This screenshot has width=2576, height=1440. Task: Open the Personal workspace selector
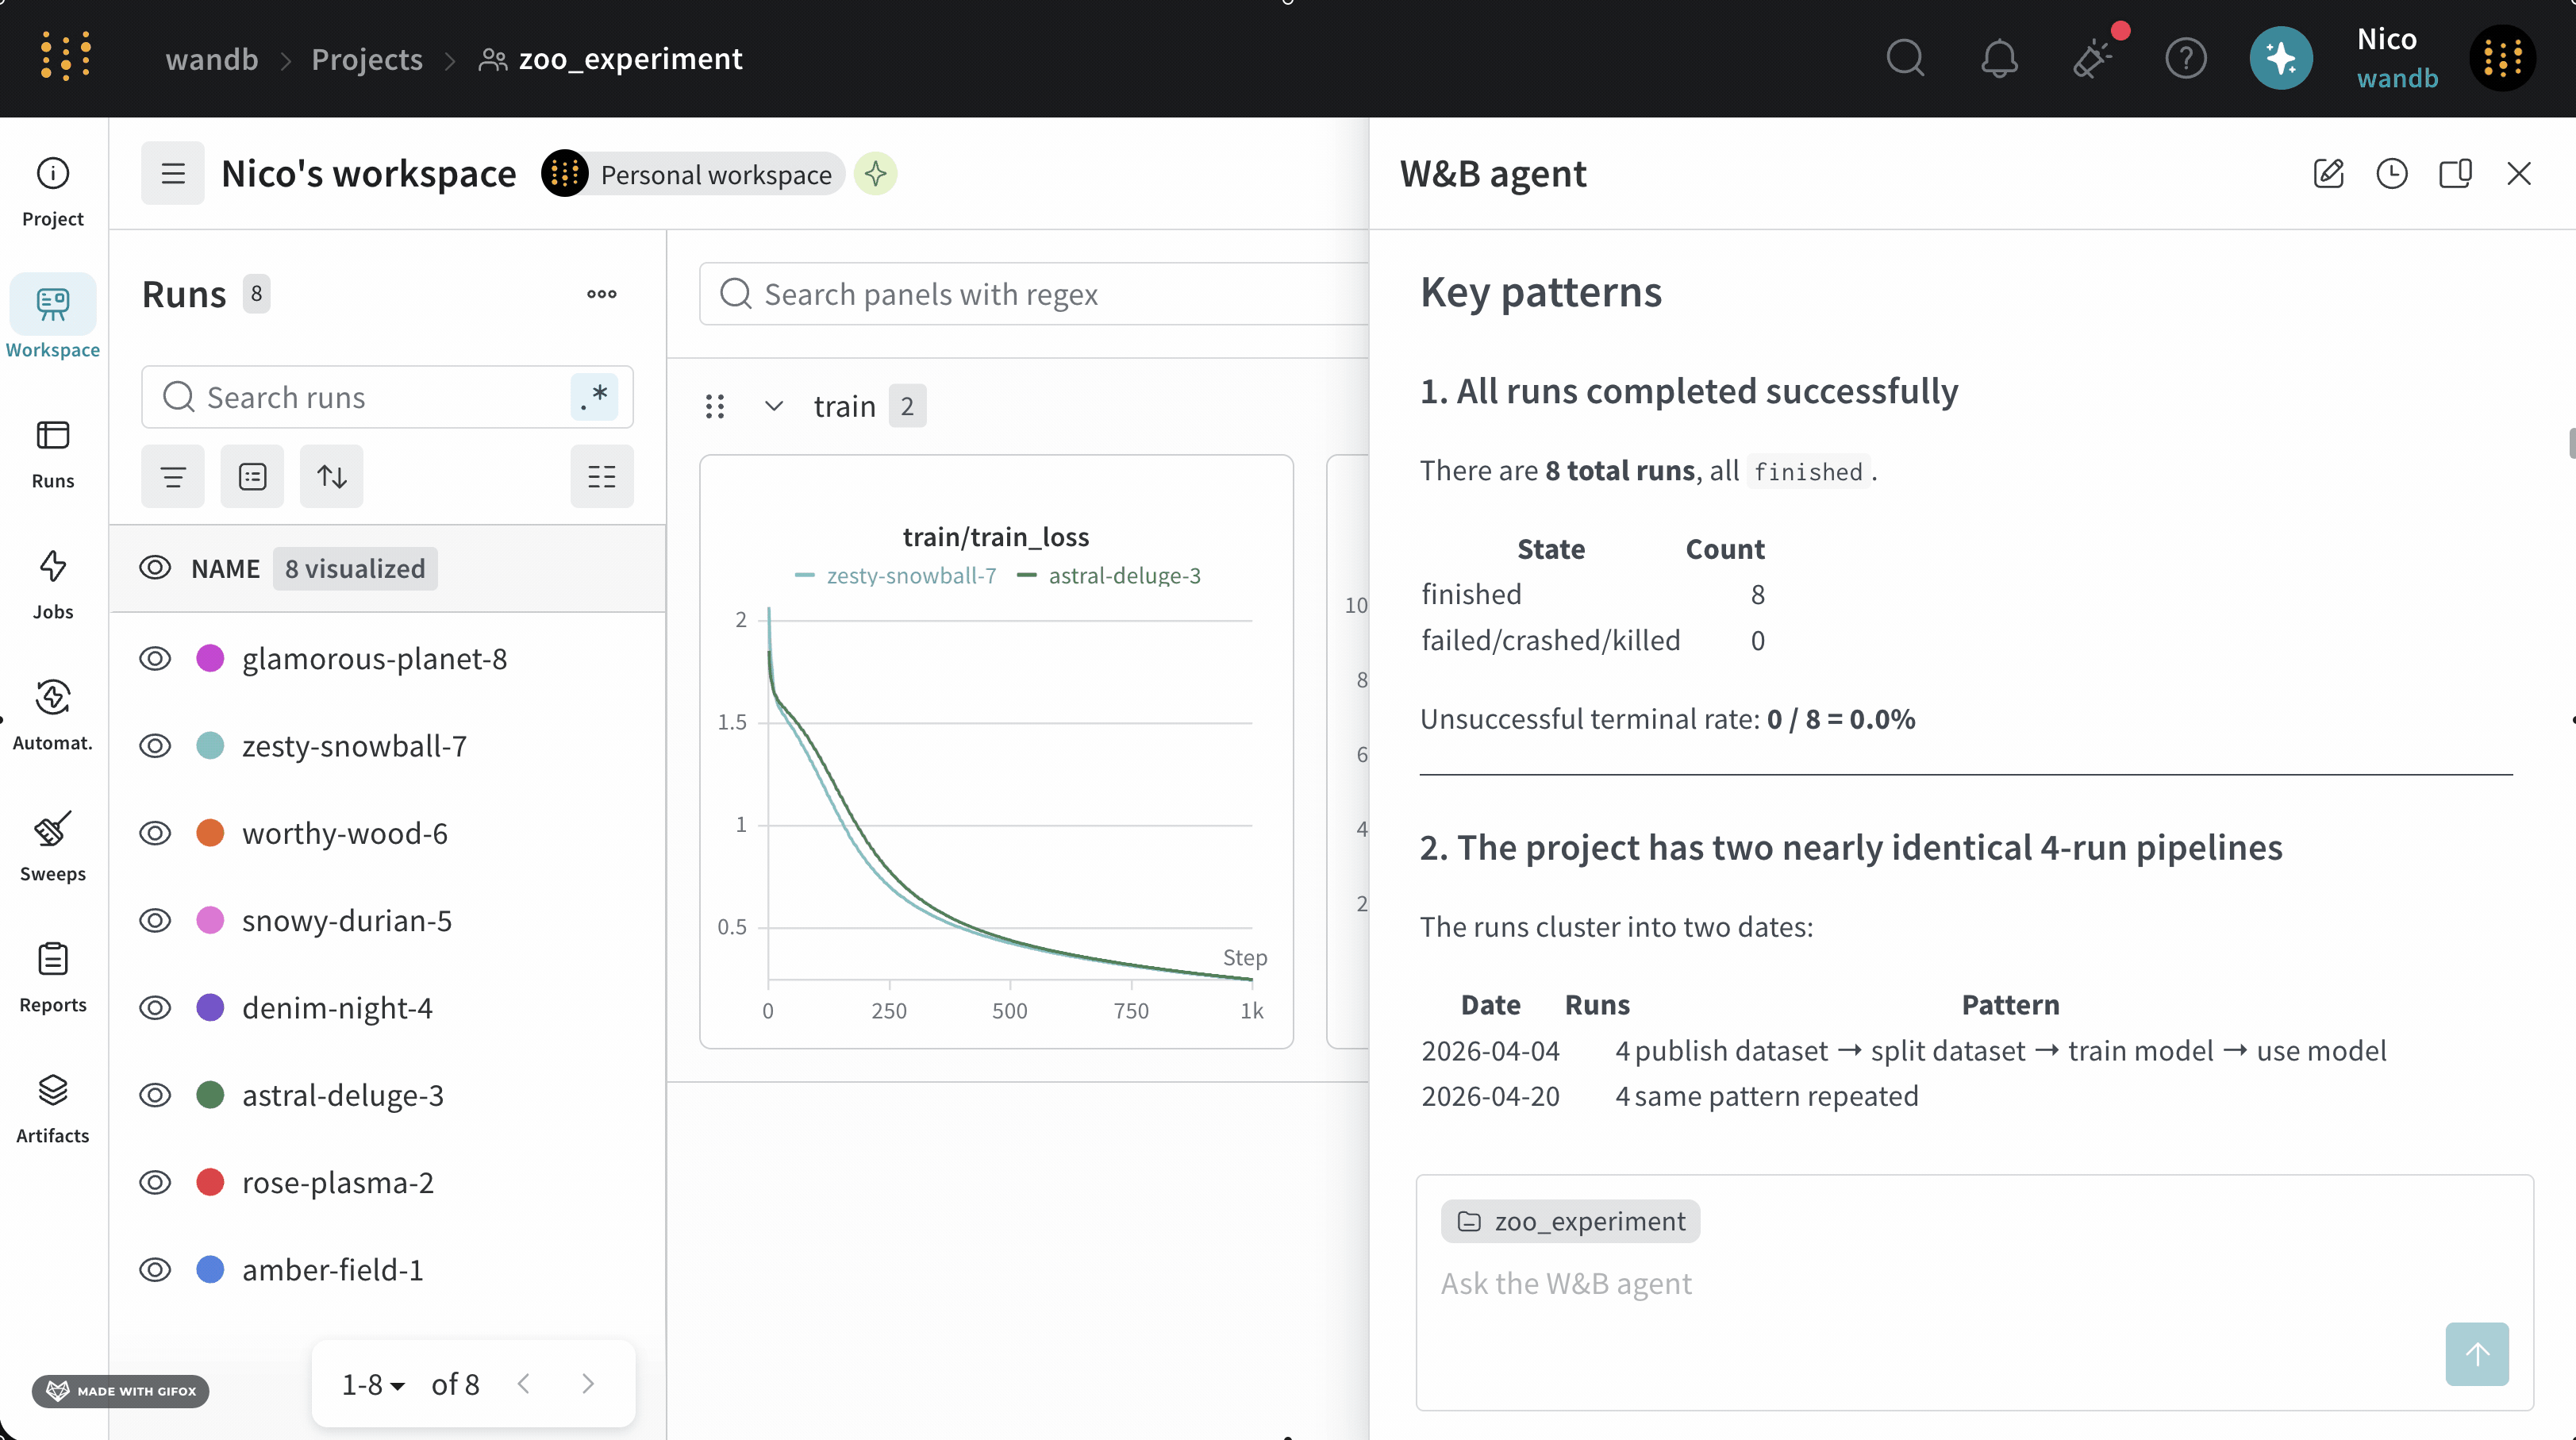point(692,174)
